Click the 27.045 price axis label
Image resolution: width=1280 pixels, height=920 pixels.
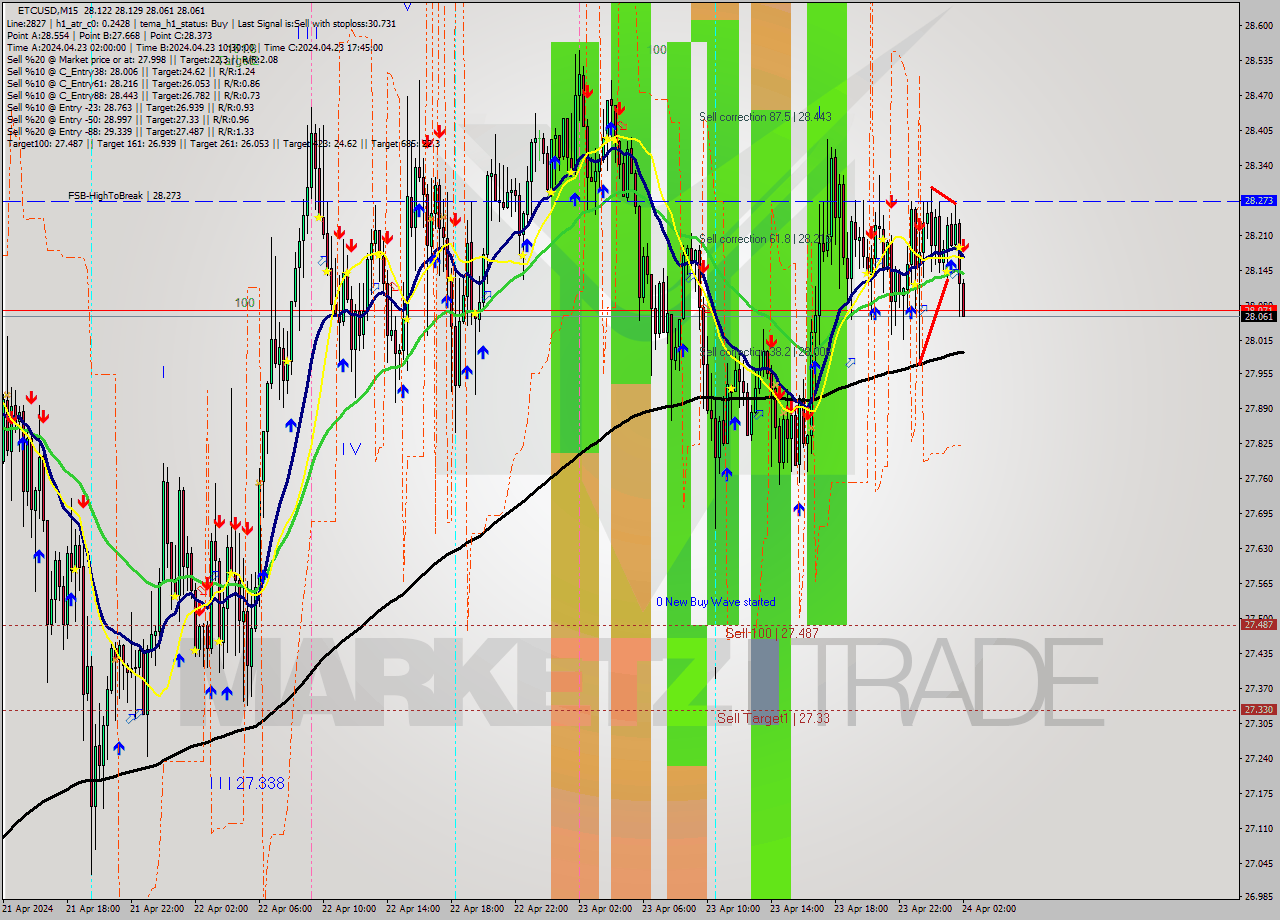(x=1258, y=864)
